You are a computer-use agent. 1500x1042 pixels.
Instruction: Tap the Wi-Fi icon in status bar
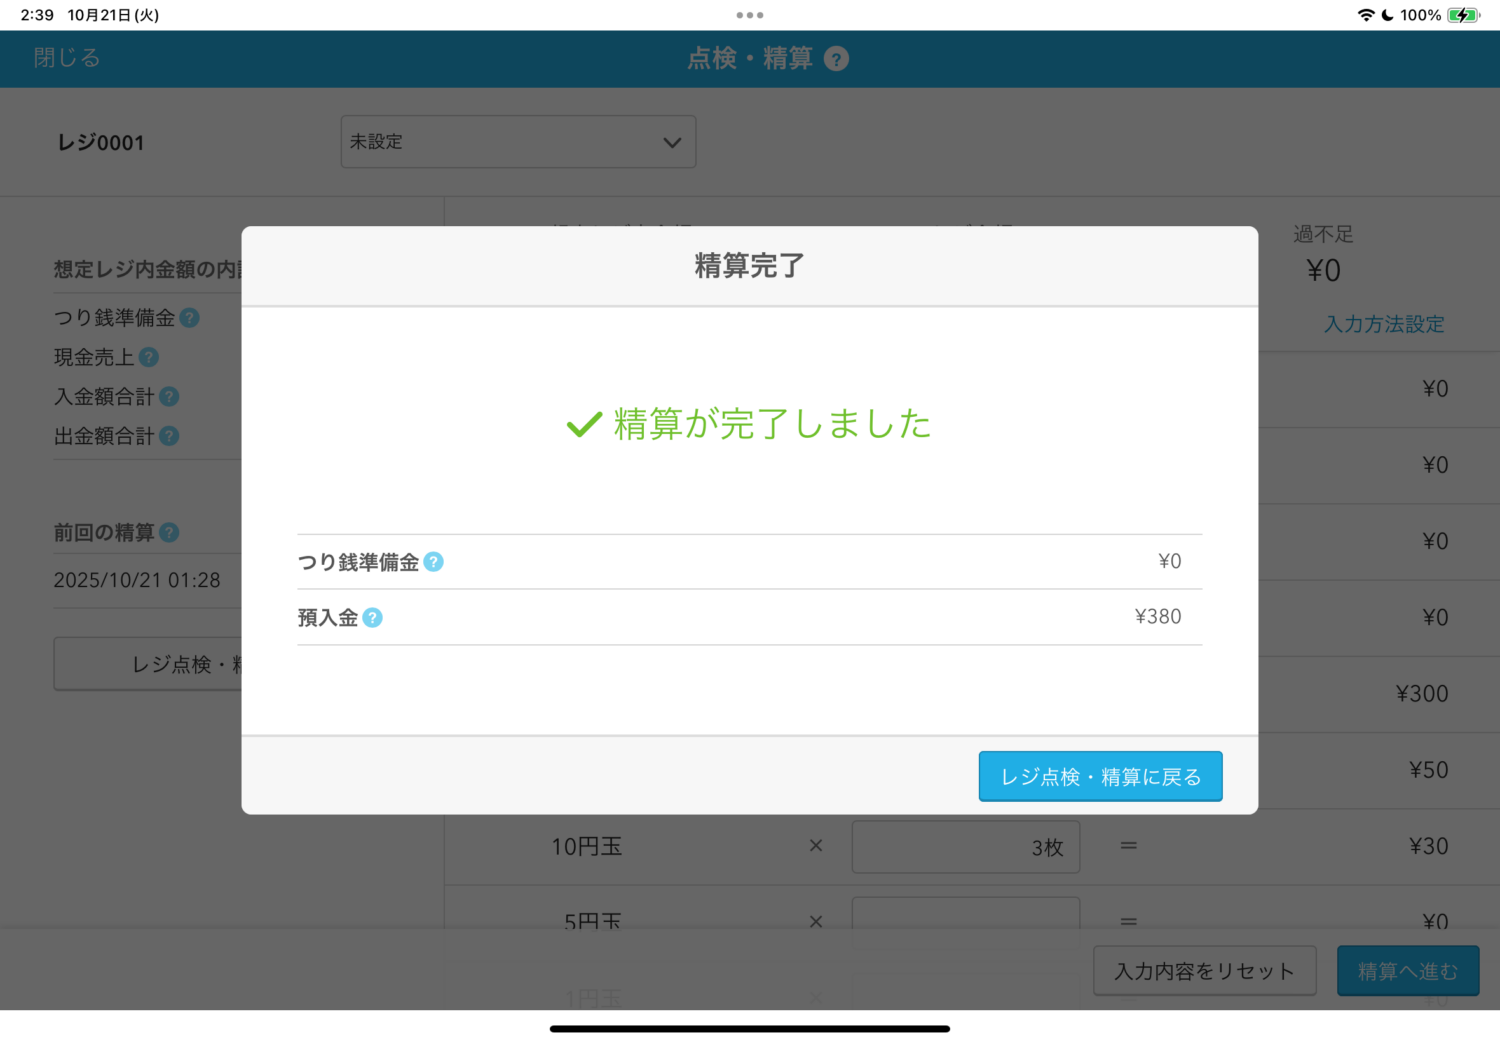[1365, 15]
